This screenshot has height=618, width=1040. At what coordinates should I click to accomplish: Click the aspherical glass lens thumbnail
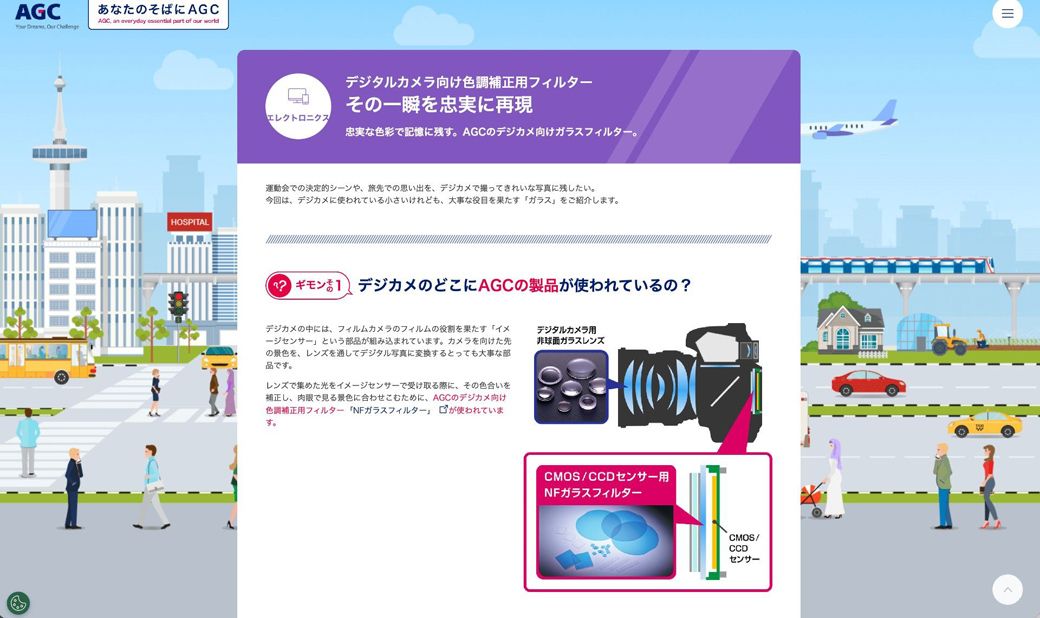tap(570, 386)
